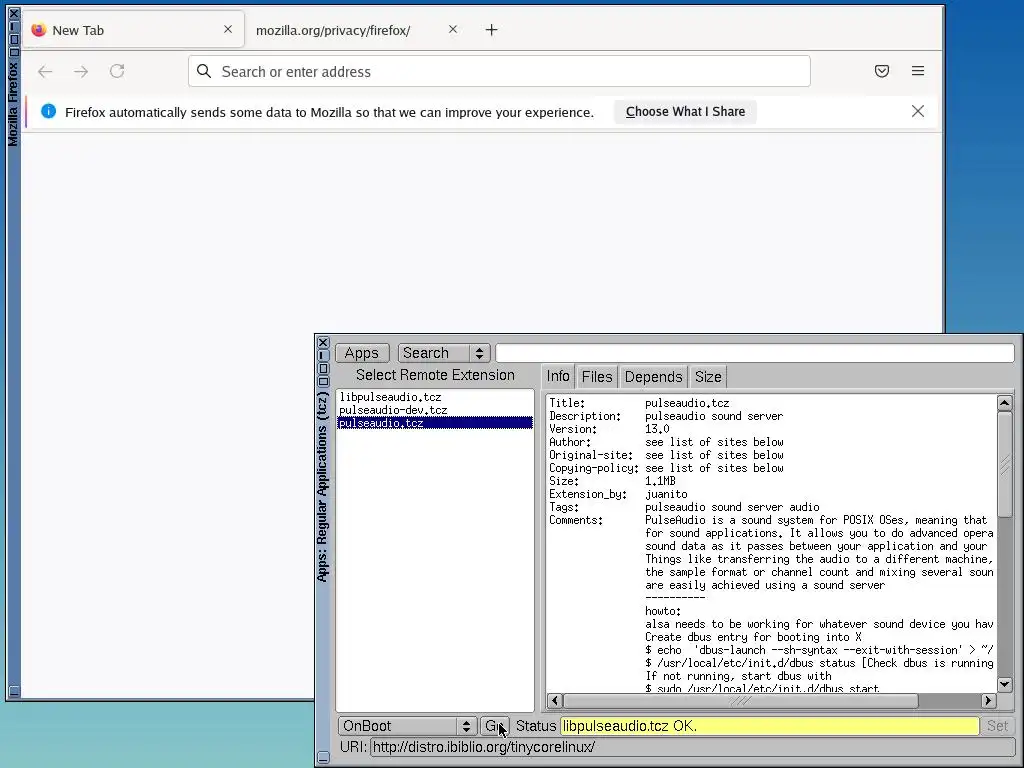This screenshot has width=1024, height=768.
Task: Select pulseaudio.tcz in extension list
Action: click(x=435, y=423)
